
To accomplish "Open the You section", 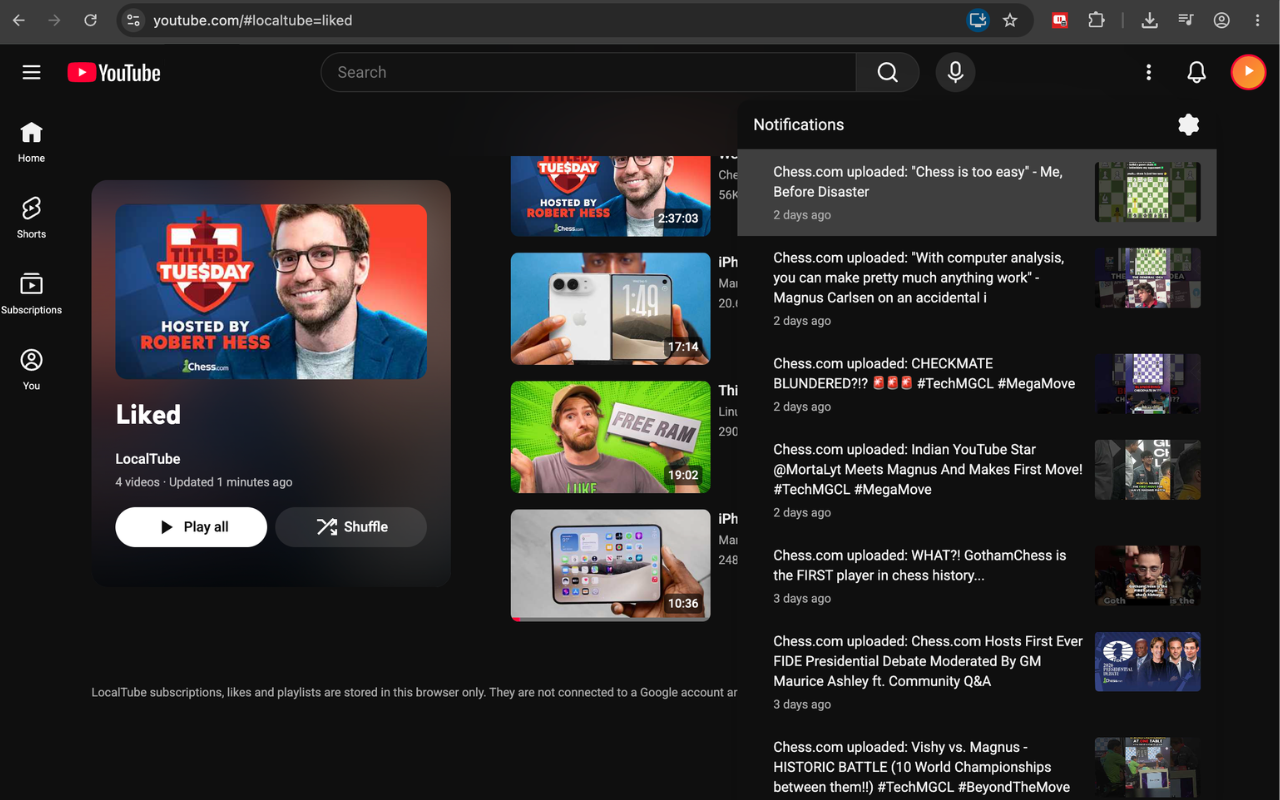I will click(31, 369).
